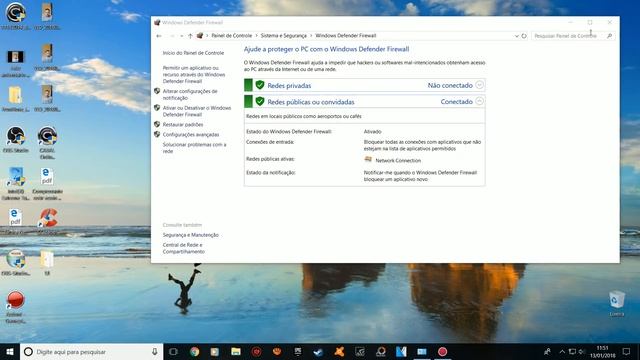Open Central de Rede e Compartilhamento link

click(184, 248)
